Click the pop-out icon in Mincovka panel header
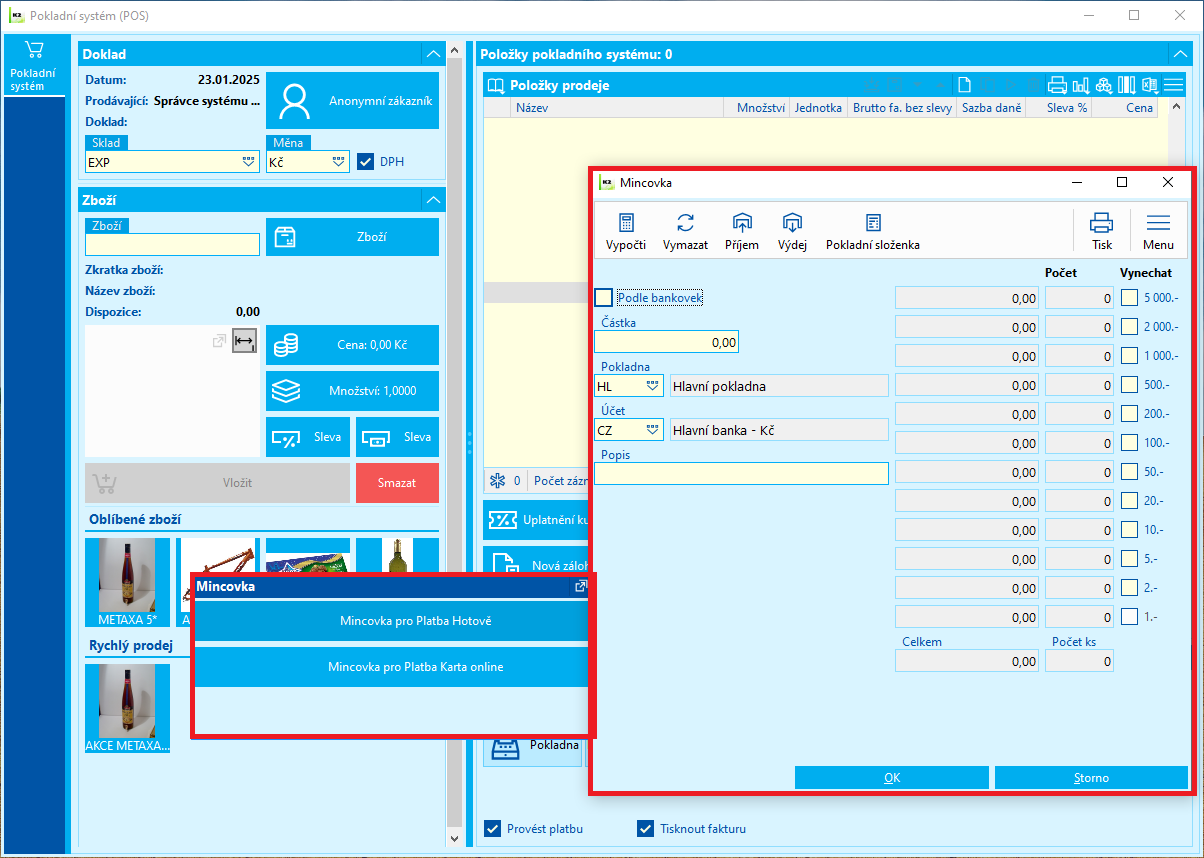The image size is (1204, 858). [580, 587]
